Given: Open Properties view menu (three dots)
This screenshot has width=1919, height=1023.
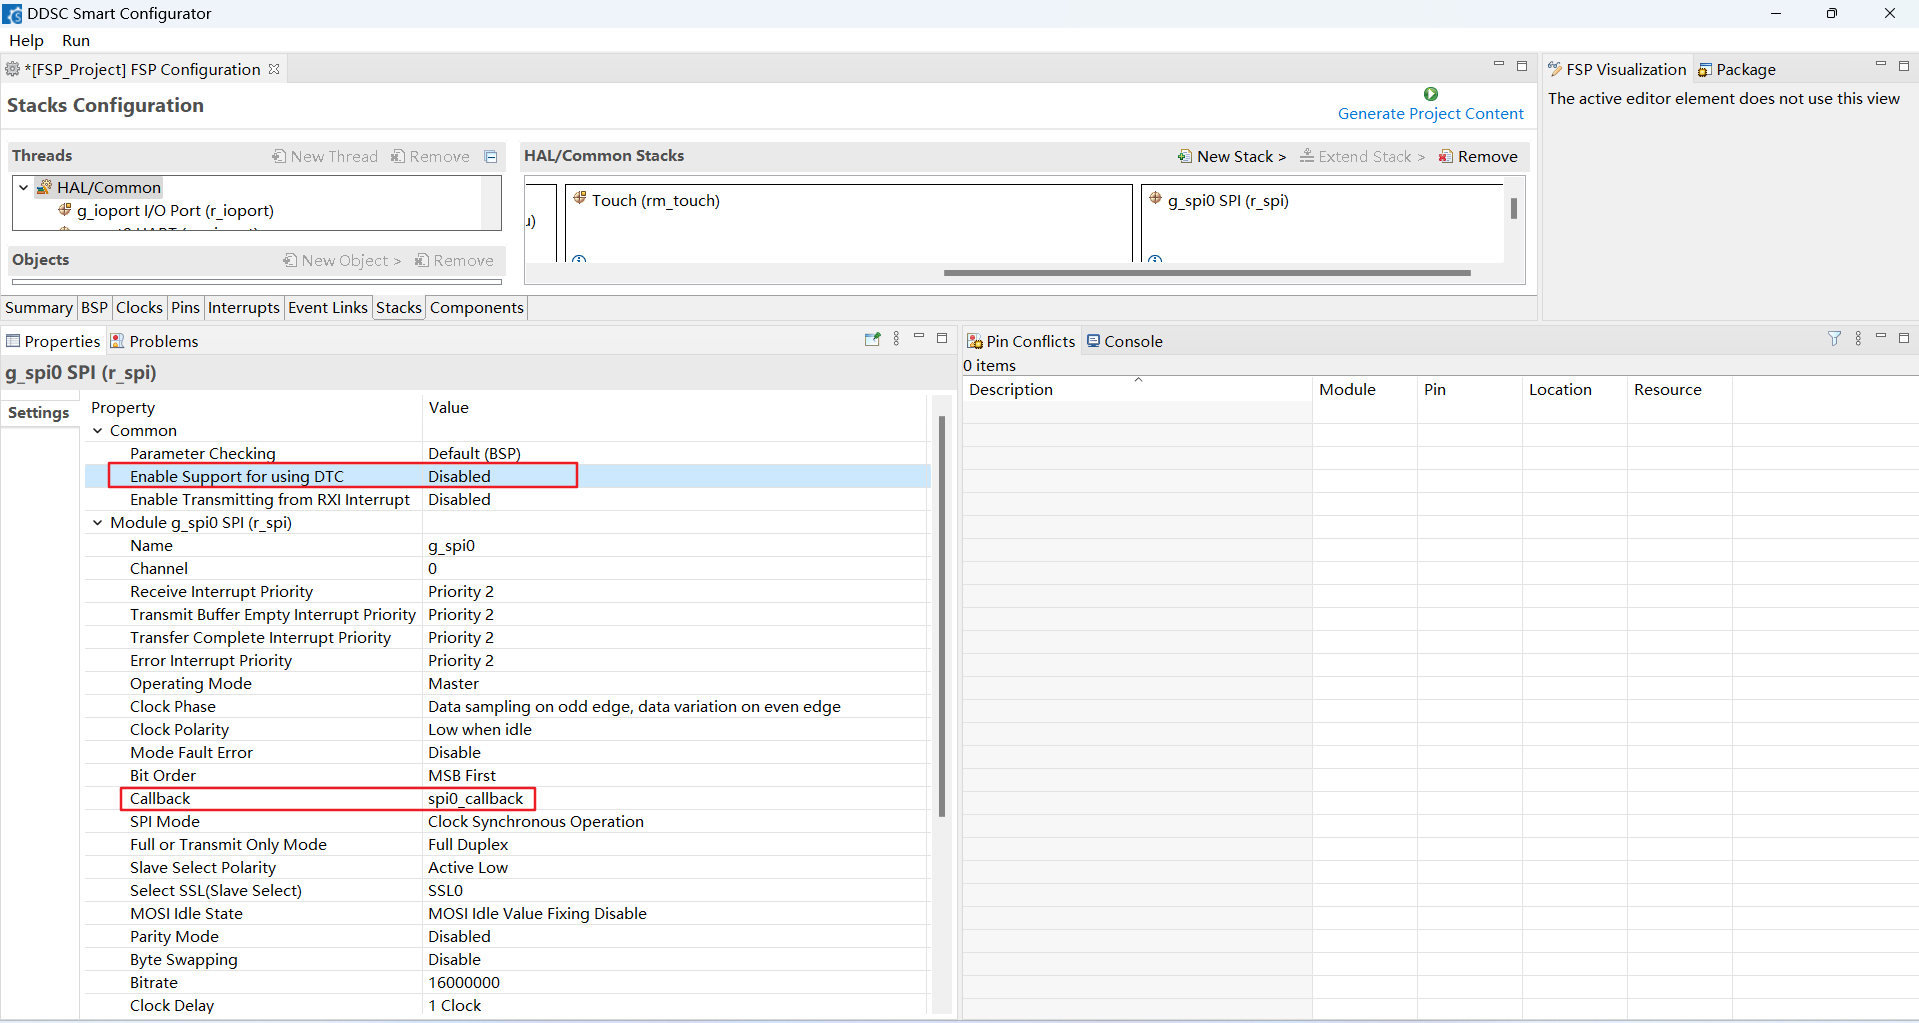Looking at the screenshot, I should [896, 339].
